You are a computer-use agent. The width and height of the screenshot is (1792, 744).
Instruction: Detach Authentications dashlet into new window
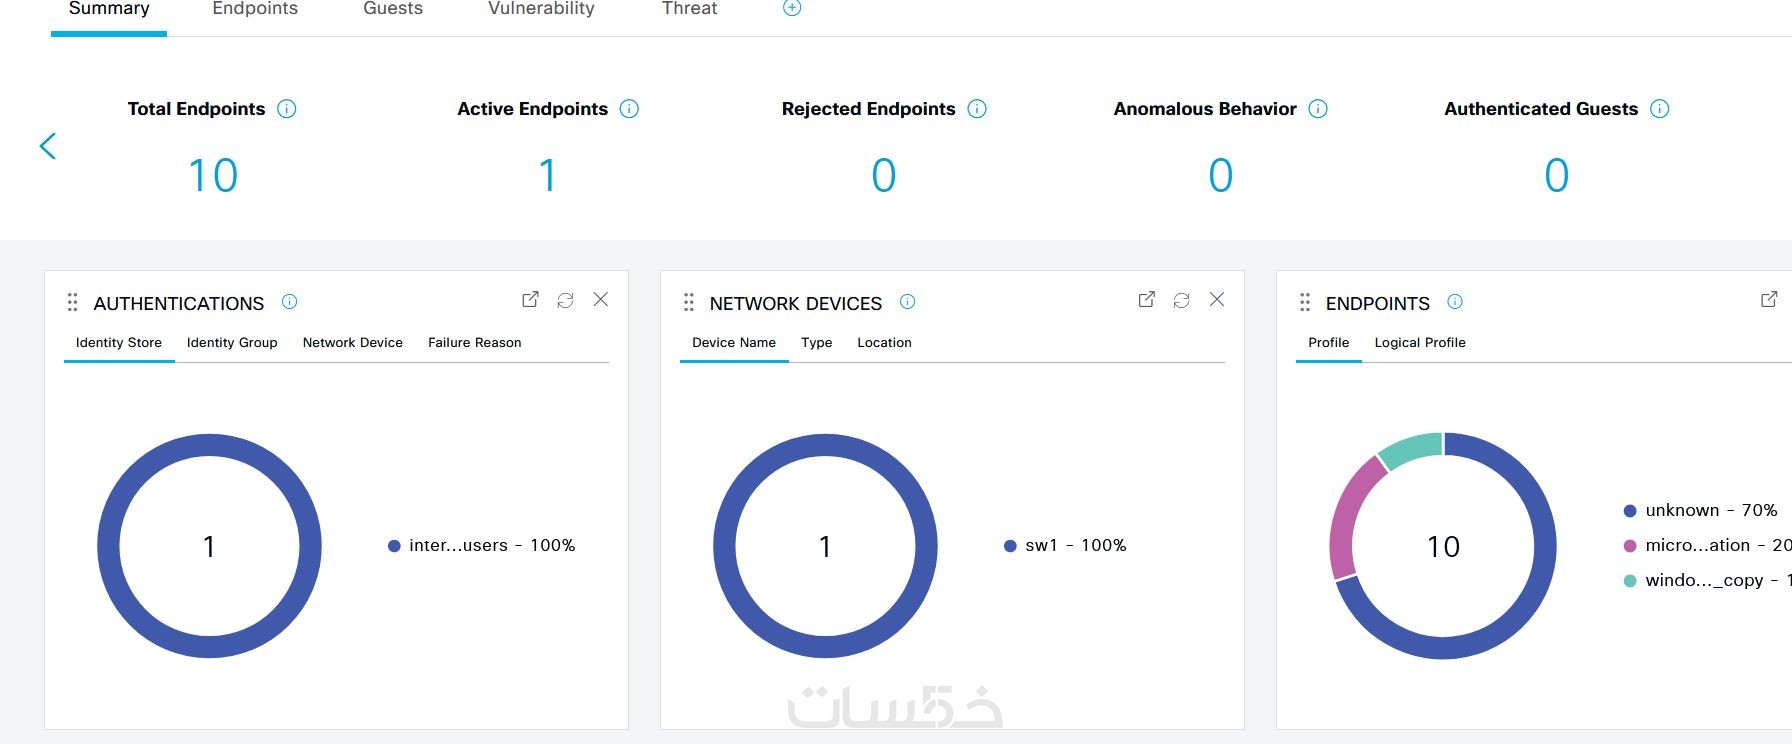pyautogui.click(x=530, y=300)
